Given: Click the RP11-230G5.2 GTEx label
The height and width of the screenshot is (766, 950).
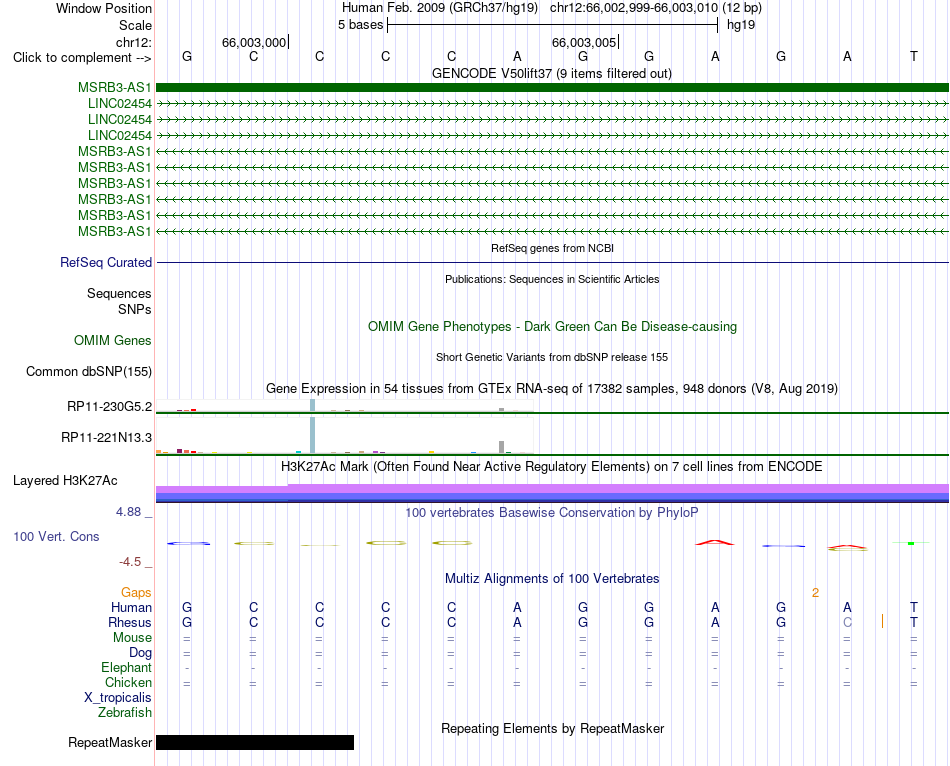Looking at the screenshot, I should (x=109, y=407).
